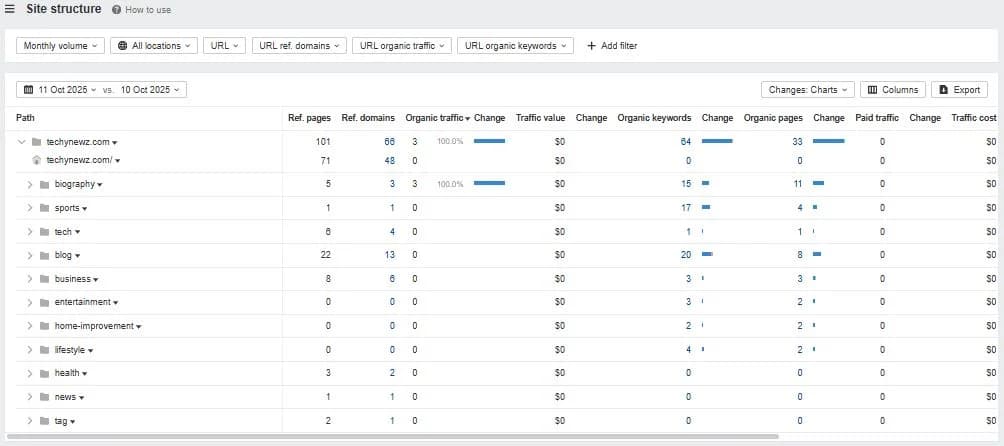Expand the home-improvement folder

29,326
